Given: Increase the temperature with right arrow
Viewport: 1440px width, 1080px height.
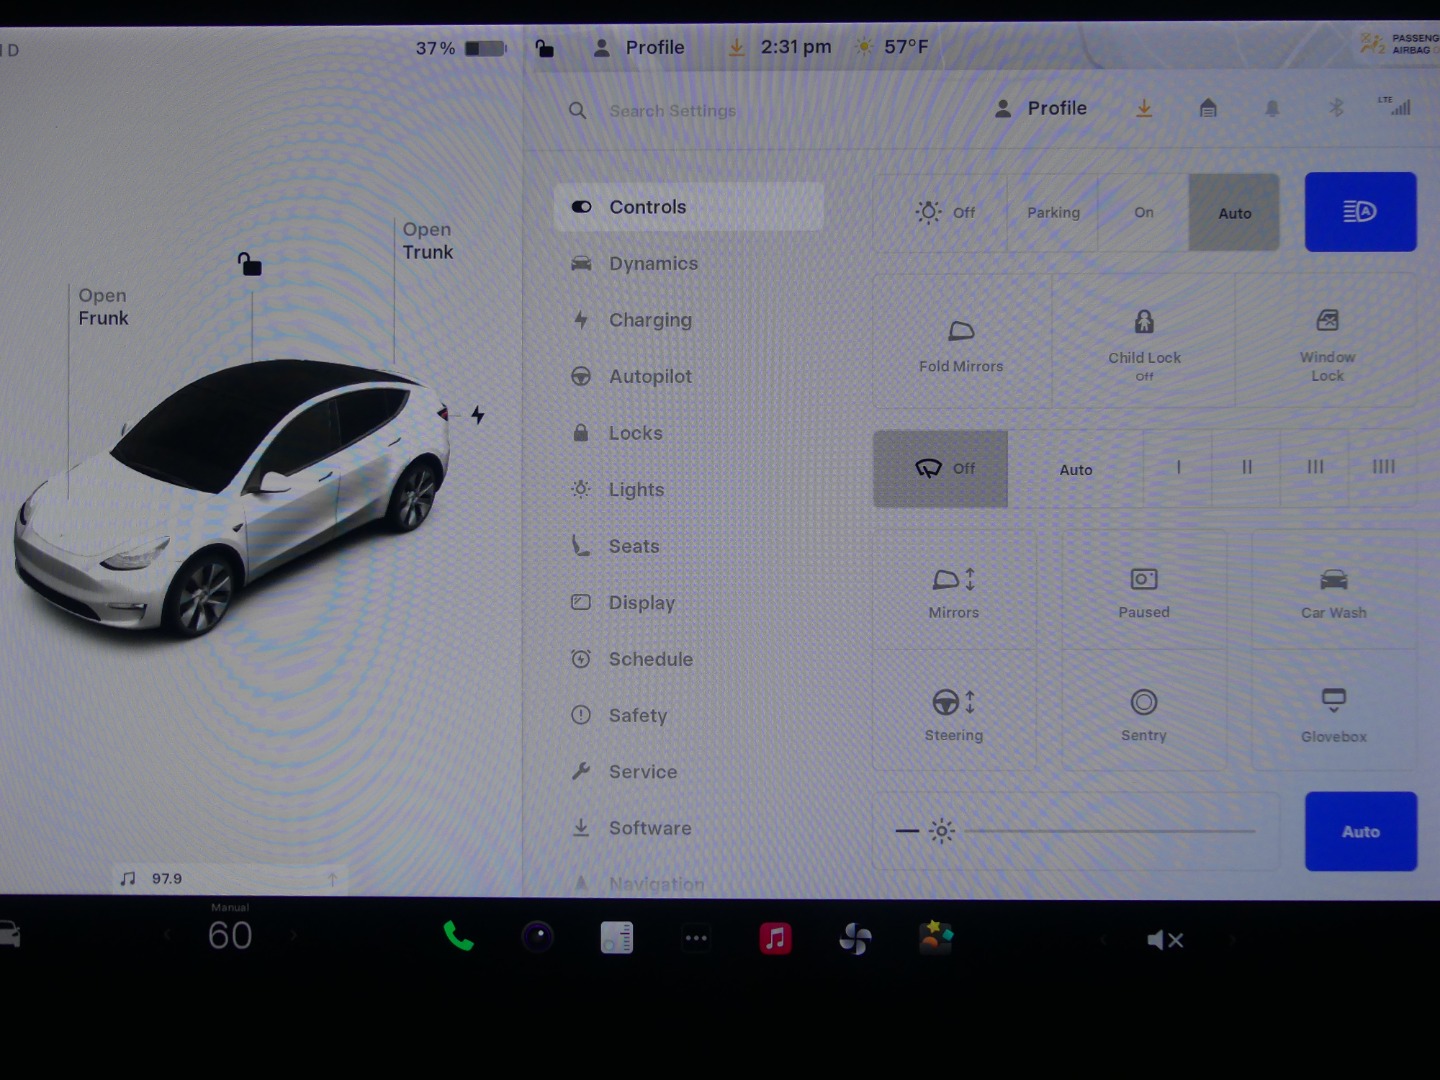Looking at the screenshot, I should pos(293,936).
